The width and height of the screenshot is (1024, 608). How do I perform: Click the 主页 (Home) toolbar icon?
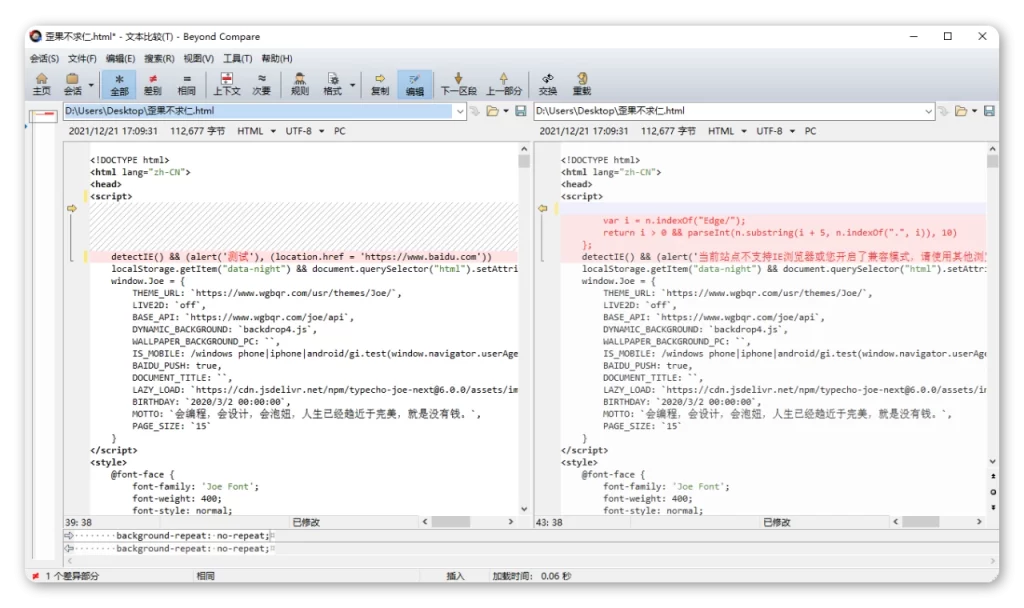[41, 84]
